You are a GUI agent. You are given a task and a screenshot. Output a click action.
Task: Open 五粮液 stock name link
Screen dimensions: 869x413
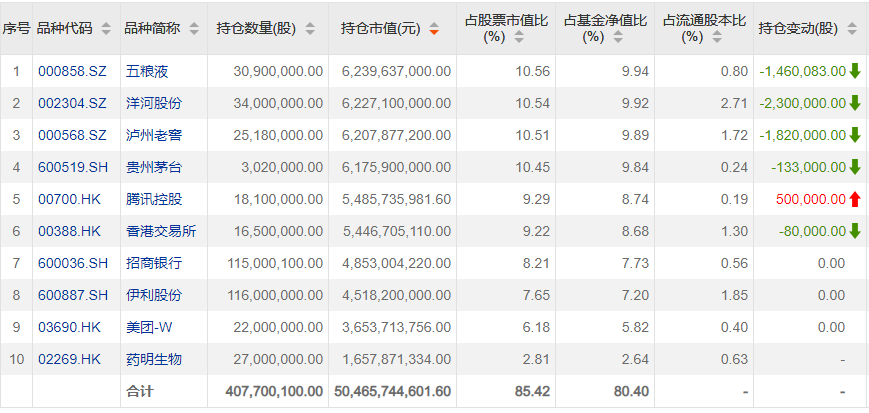(147, 71)
